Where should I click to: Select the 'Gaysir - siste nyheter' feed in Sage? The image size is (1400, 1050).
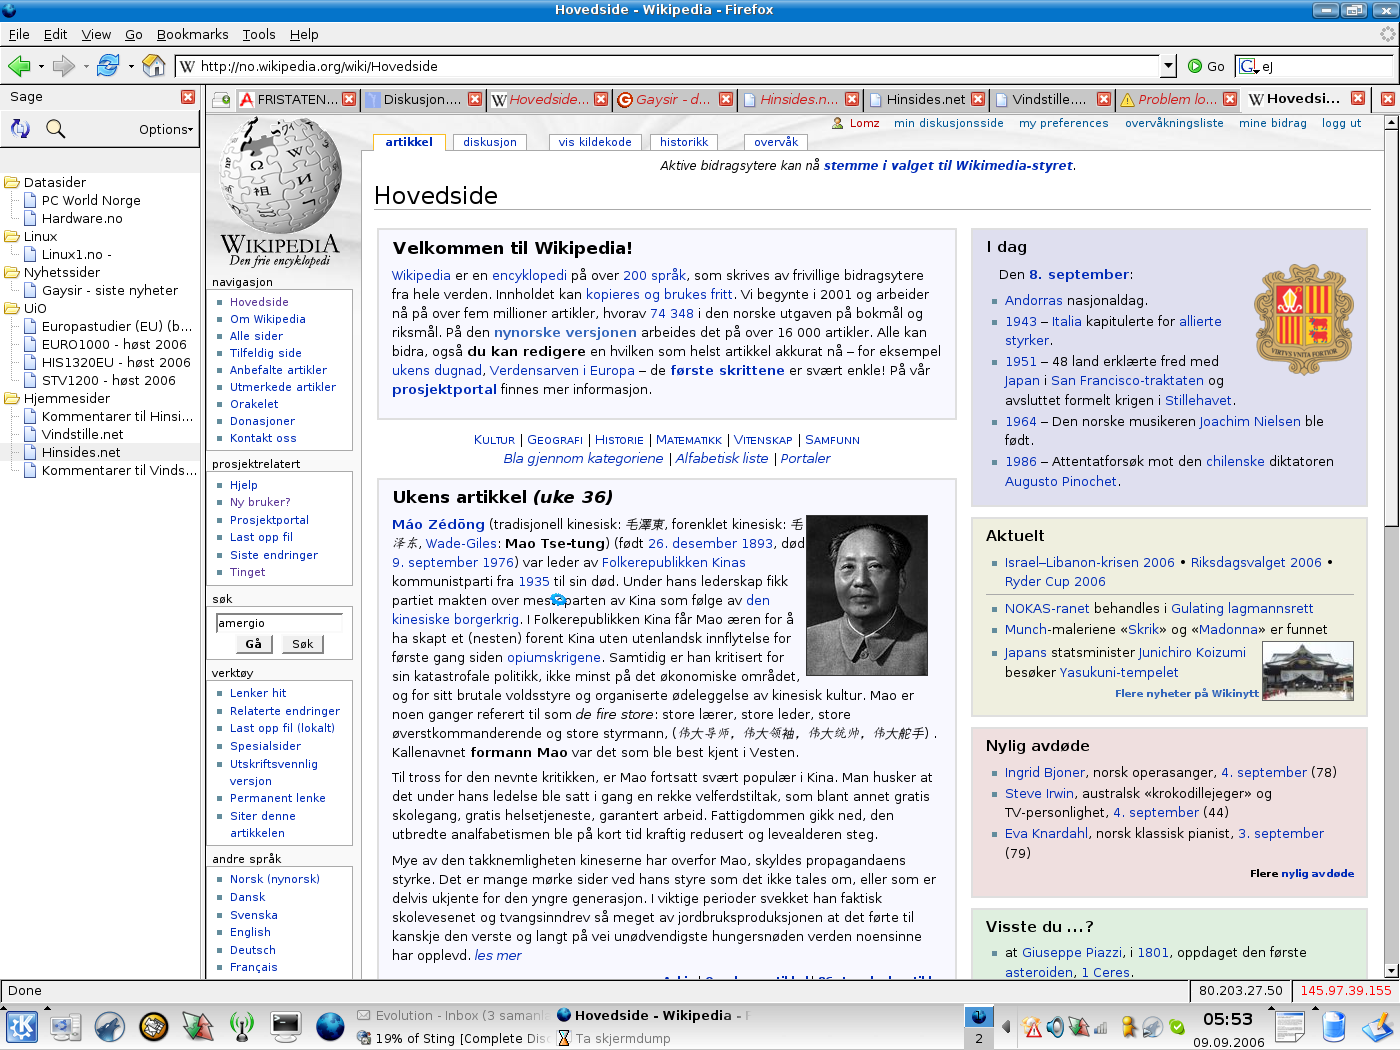(x=110, y=290)
